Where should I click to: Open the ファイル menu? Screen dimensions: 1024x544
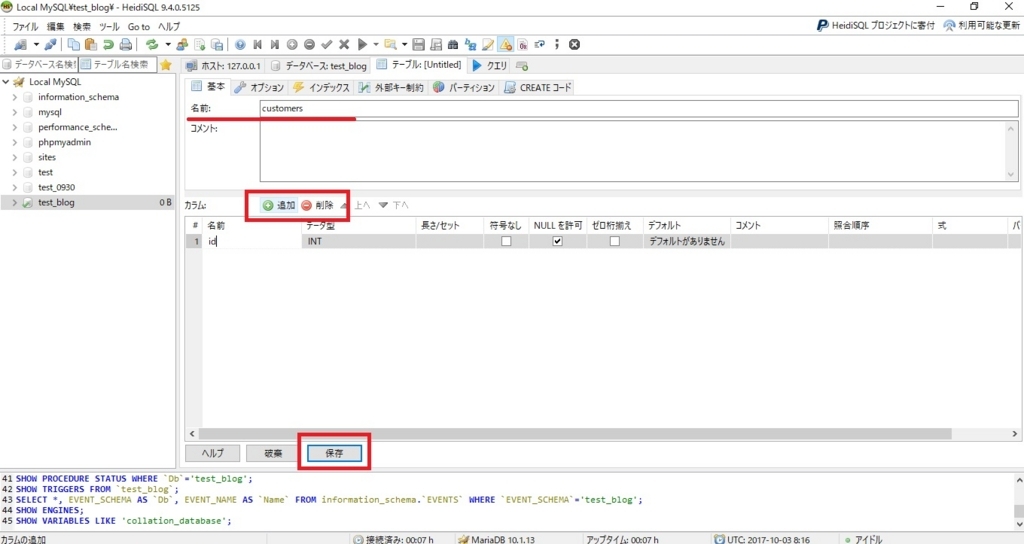(x=25, y=27)
